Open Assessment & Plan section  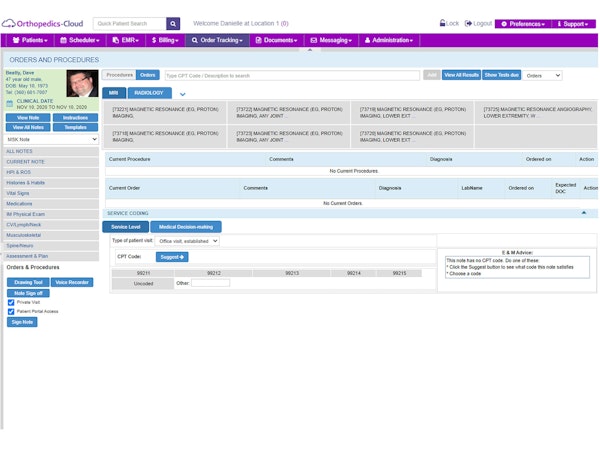click(51, 256)
